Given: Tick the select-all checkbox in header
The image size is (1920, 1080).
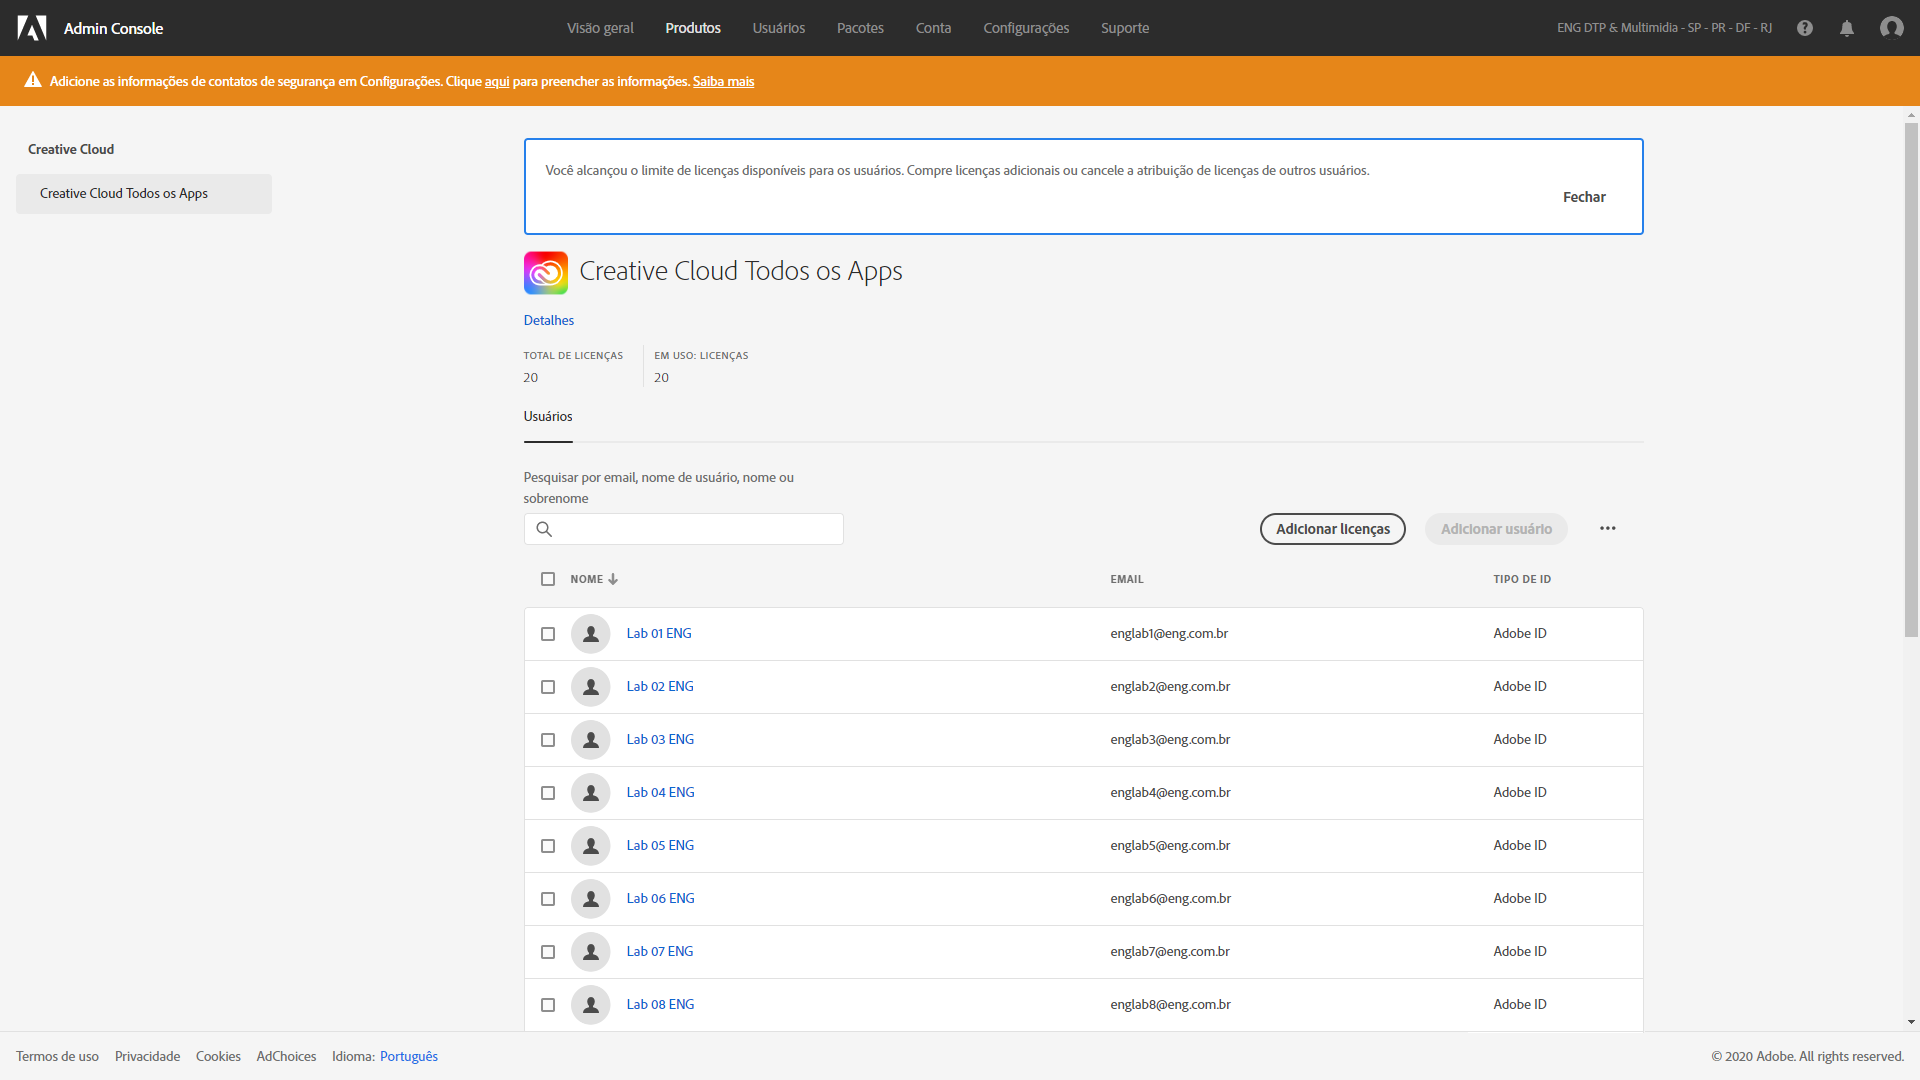Looking at the screenshot, I should 548,579.
